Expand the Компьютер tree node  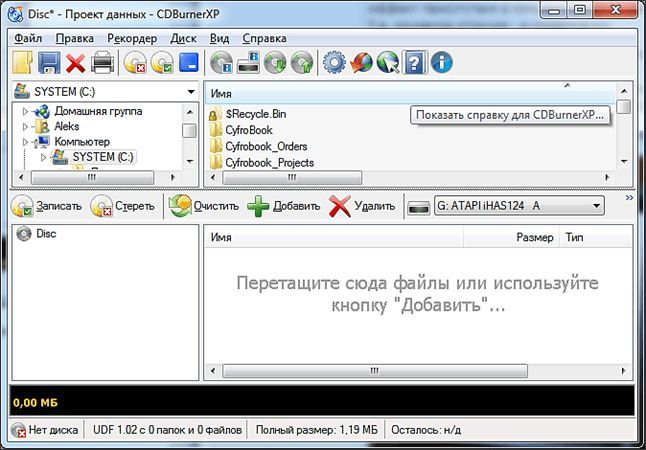[x=25, y=142]
